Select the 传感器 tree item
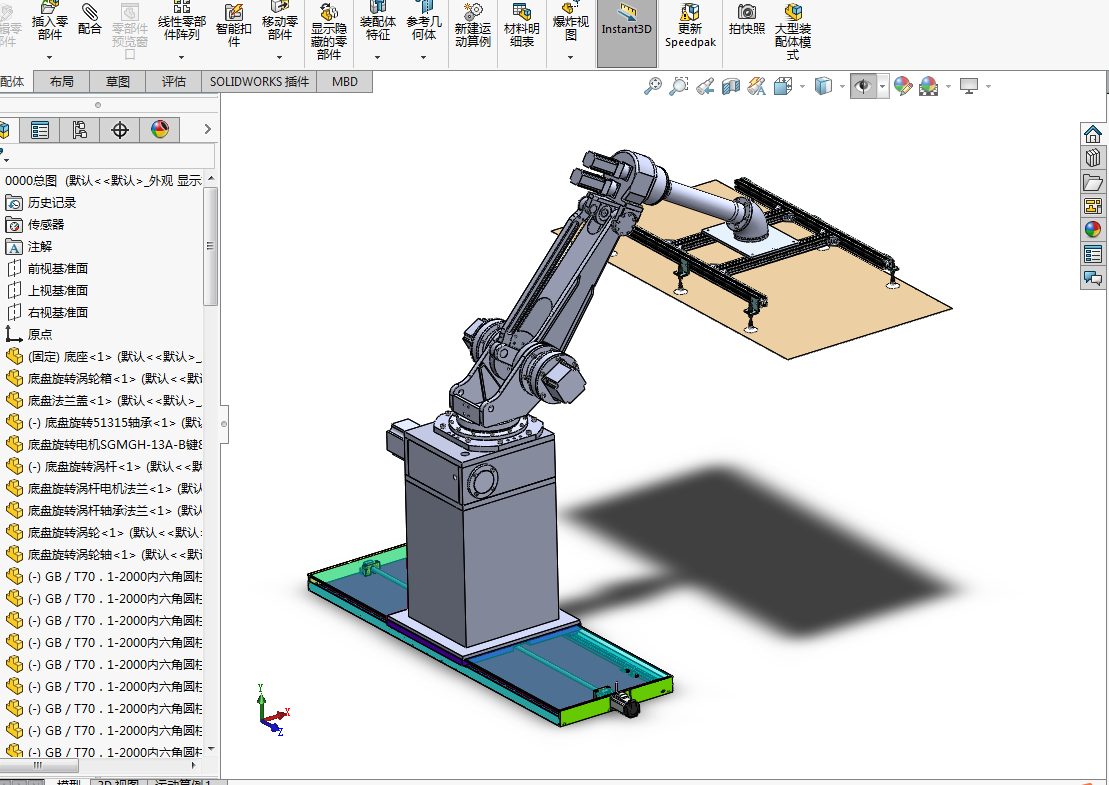The width and height of the screenshot is (1109, 785). coord(35,225)
